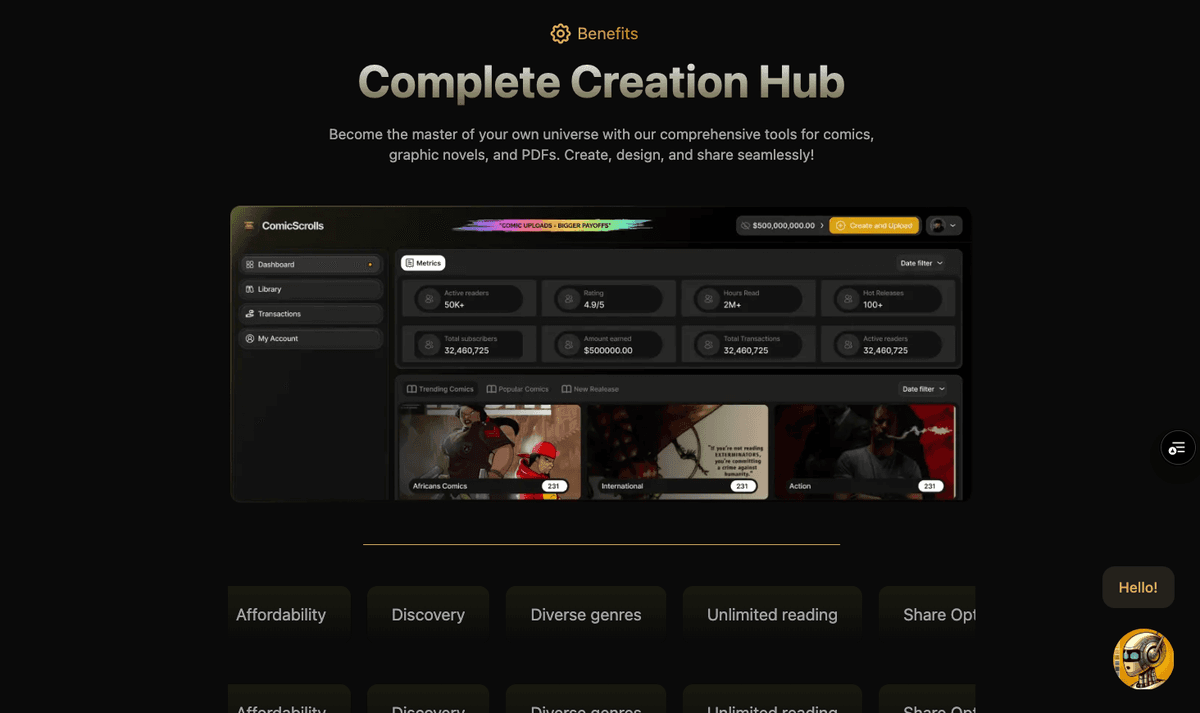Switch to the Popular Comics tab

518,389
